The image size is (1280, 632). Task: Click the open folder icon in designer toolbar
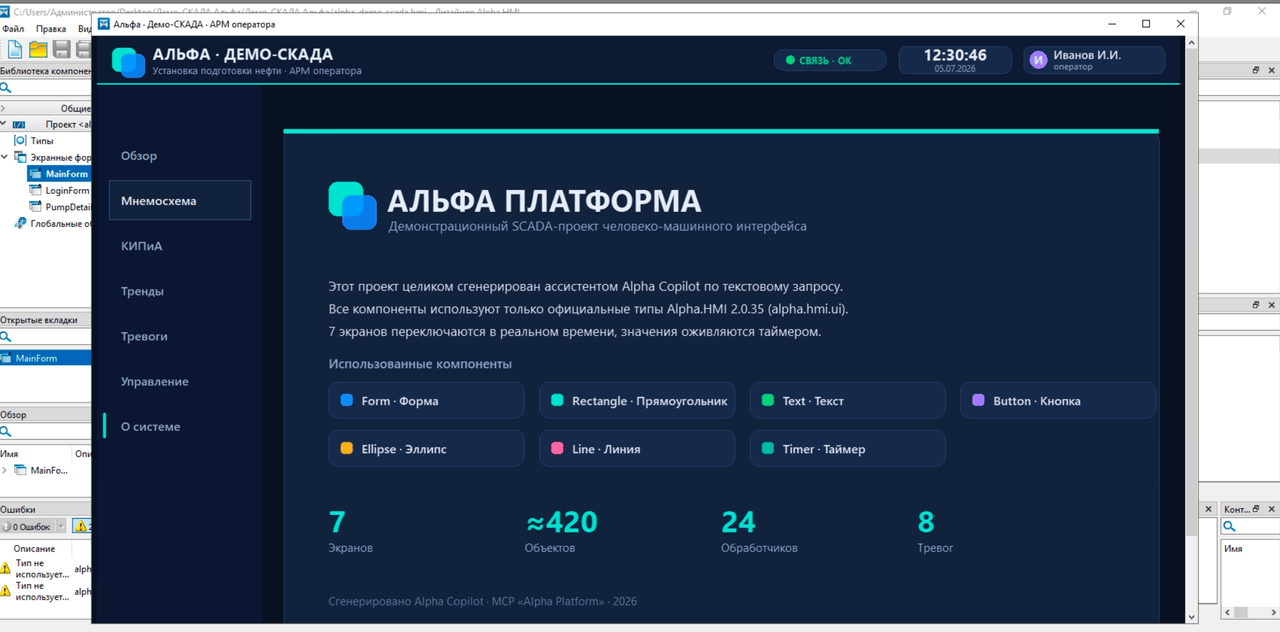(38, 49)
